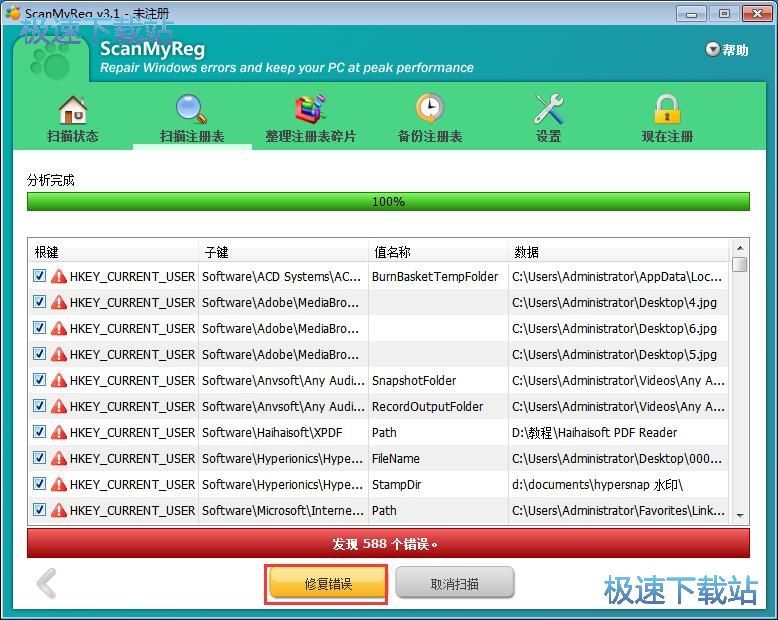This screenshot has height=620, width=778.
Task: Click the warning icon on Haihaisoft\XPDF row
Action: [59, 432]
